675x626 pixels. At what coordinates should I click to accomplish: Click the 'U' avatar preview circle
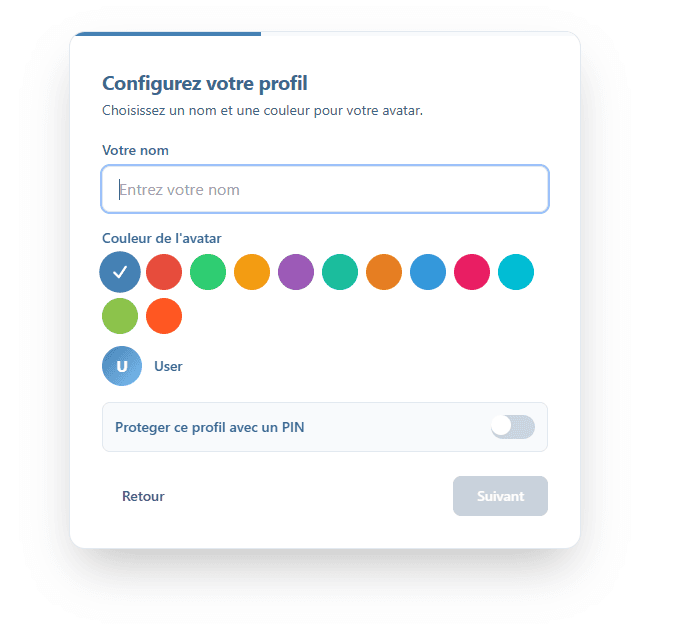(122, 366)
